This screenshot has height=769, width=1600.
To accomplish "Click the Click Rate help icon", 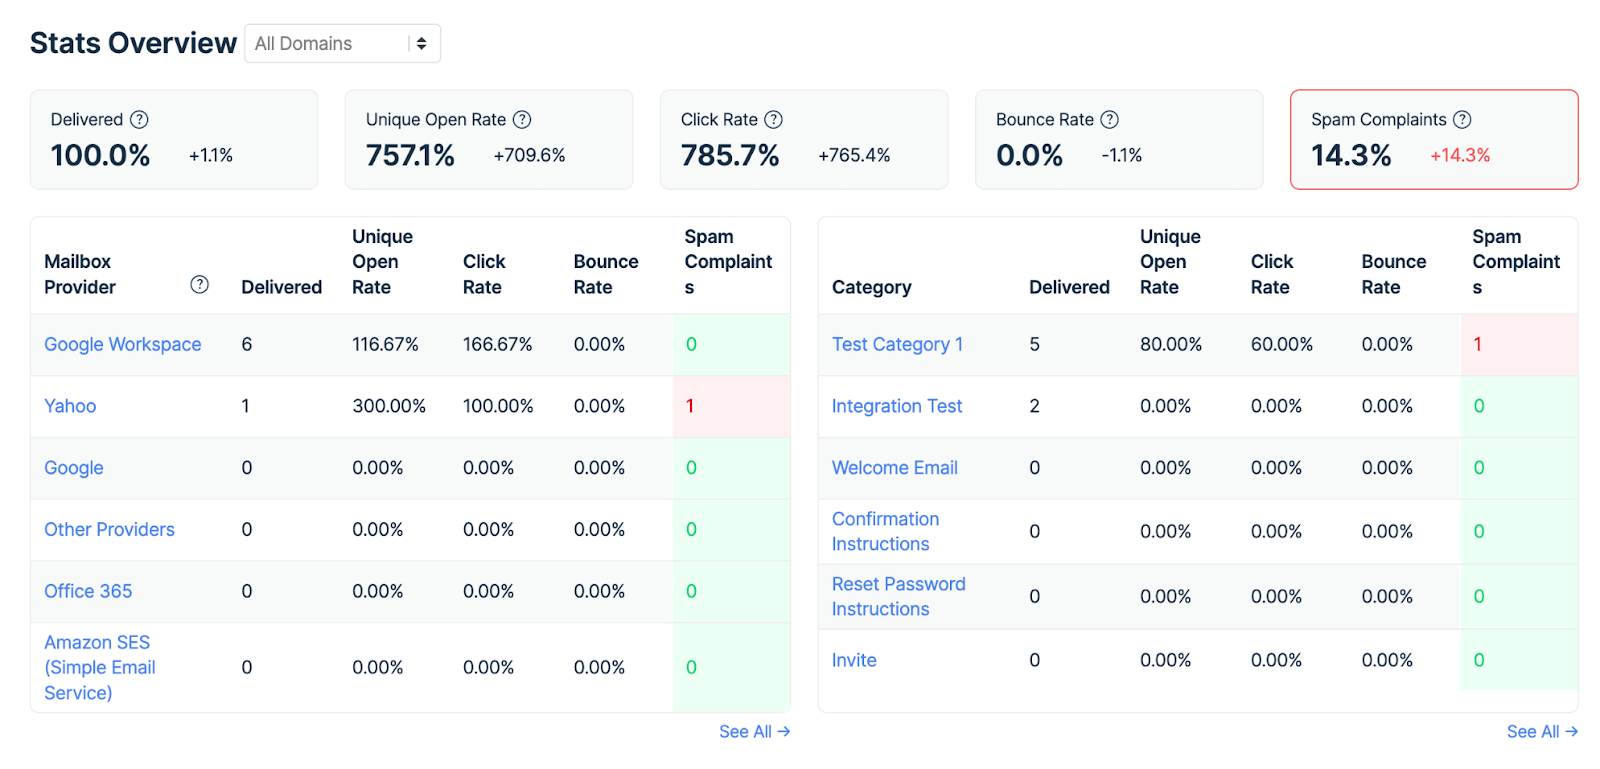I will (773, 120).
